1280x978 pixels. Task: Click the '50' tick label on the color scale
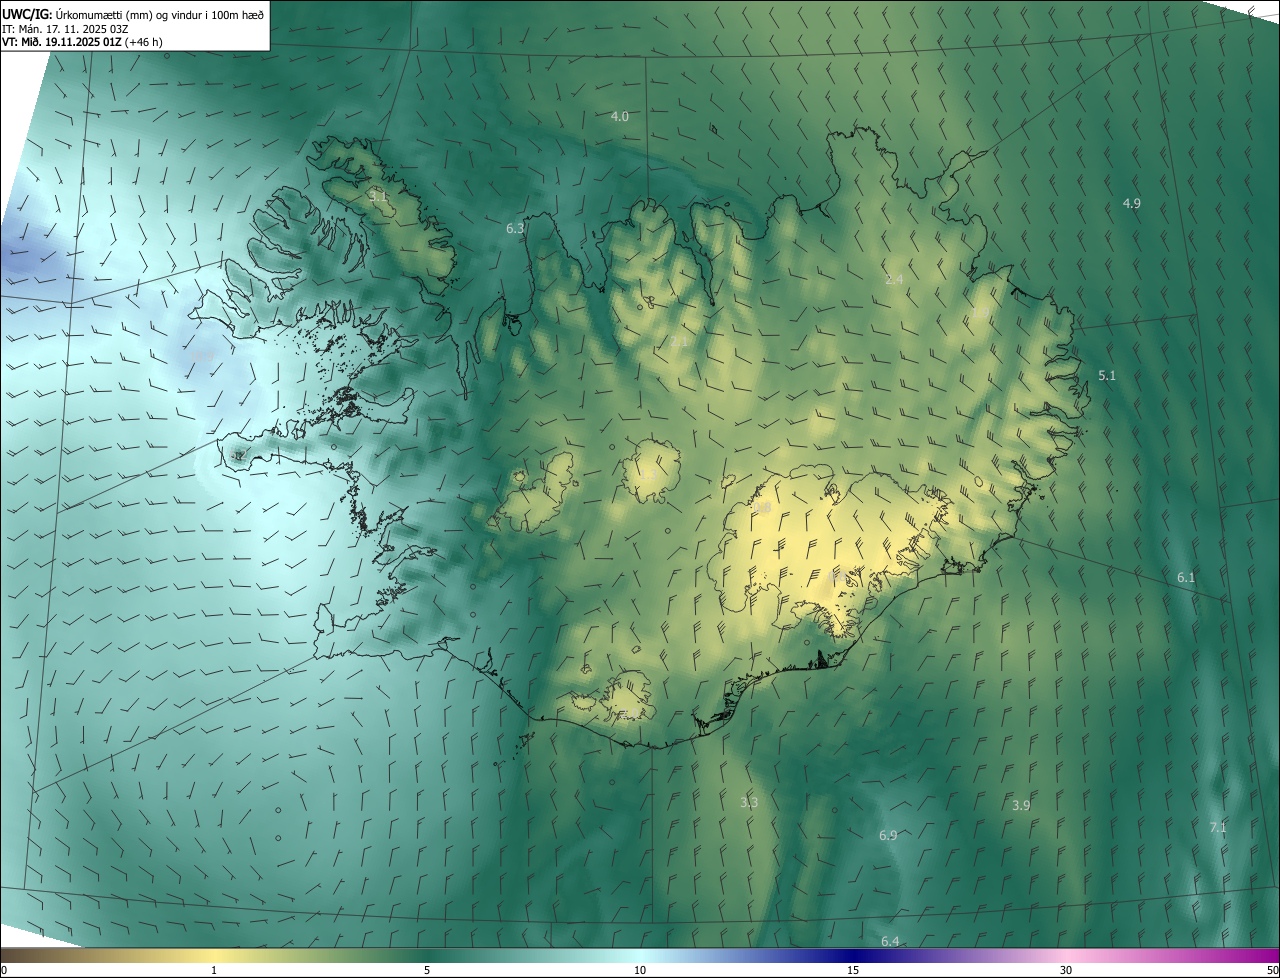pos(1272,970)
